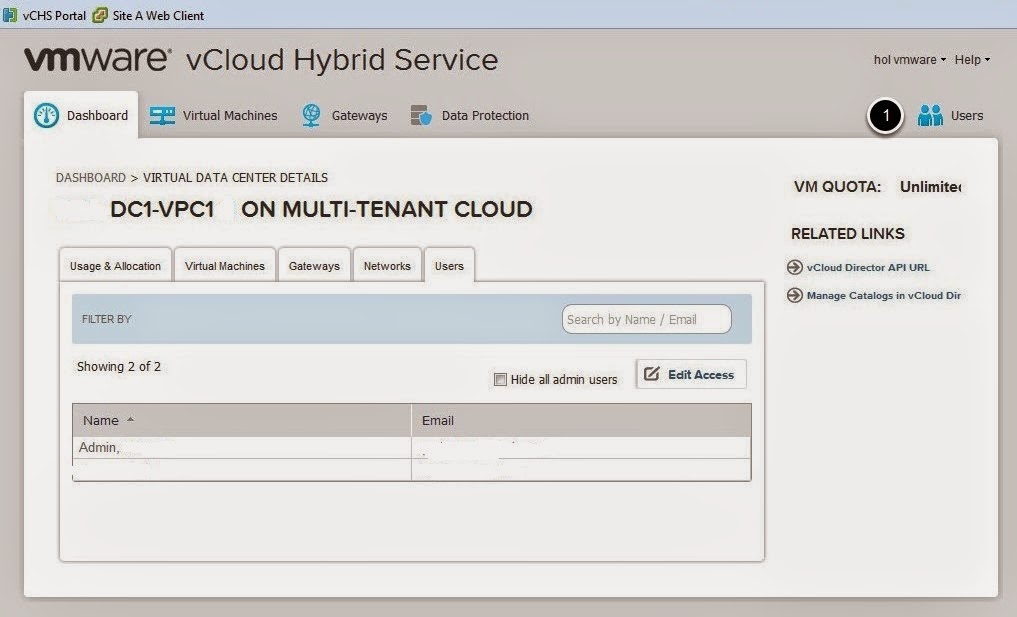Click the Virtual Machines server icon
Screen dimensions: 1017x617
click(x=162, y=115)
